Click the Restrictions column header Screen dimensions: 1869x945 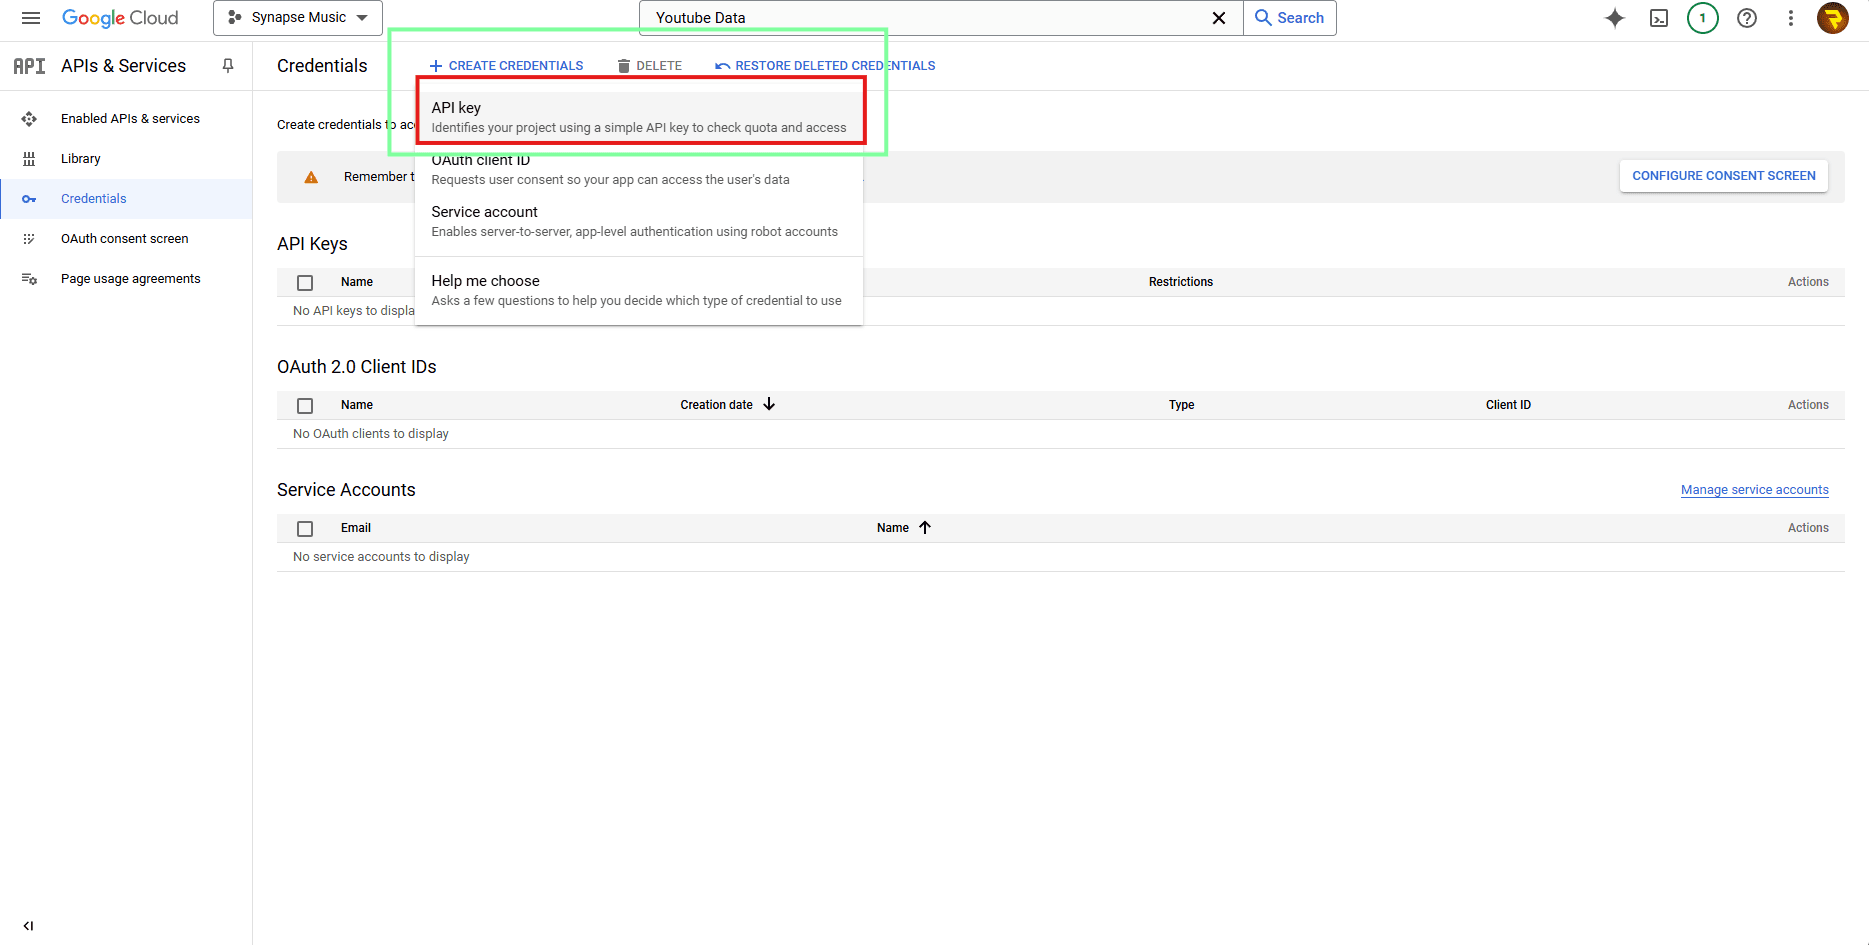click(x=1181, y=282)
